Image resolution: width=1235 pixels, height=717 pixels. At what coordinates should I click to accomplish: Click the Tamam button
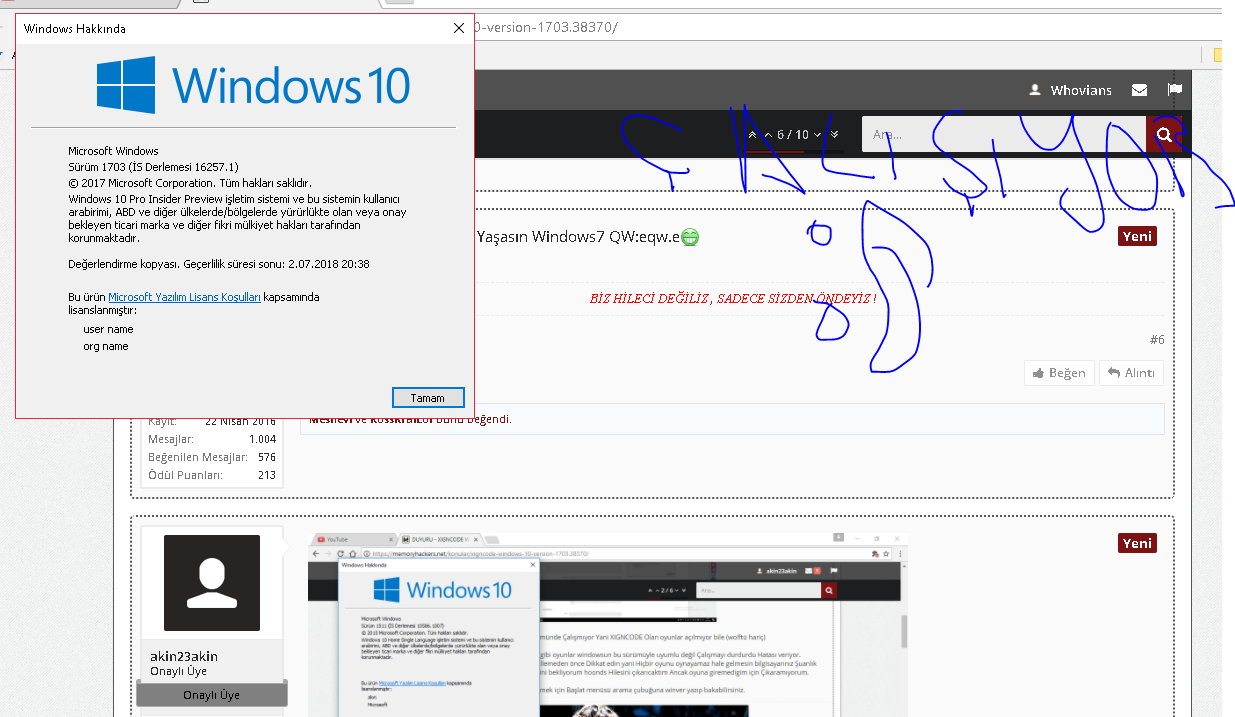pyautogui.click(x=428, y=398)
